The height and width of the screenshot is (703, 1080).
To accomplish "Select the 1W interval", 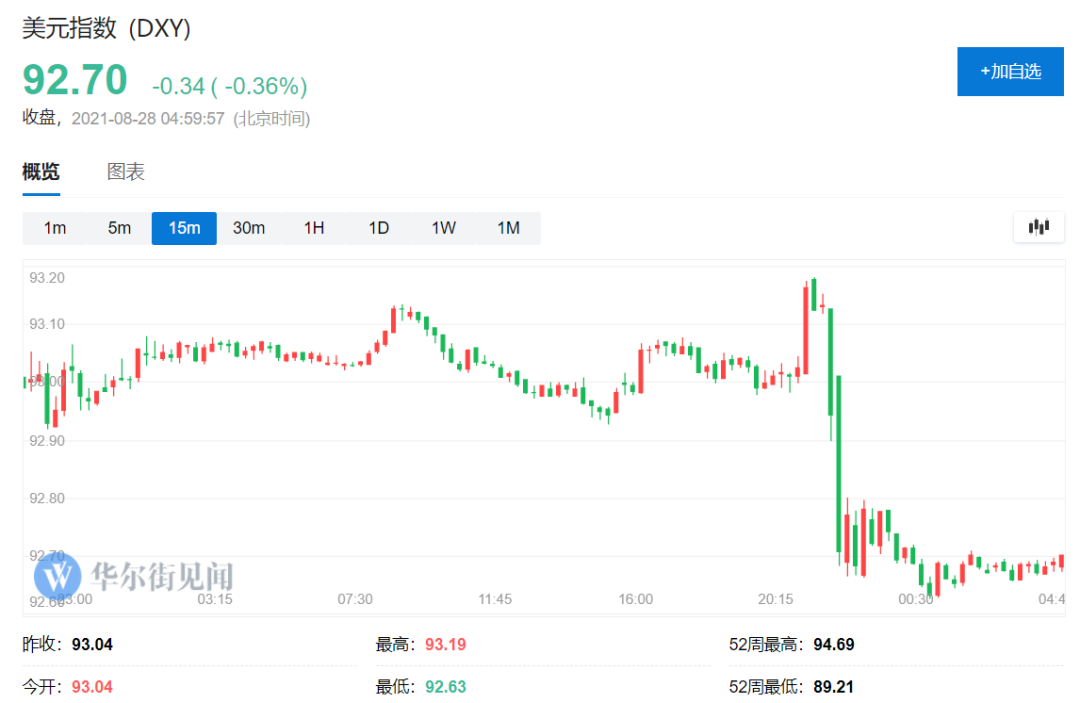I will point(444,228).
